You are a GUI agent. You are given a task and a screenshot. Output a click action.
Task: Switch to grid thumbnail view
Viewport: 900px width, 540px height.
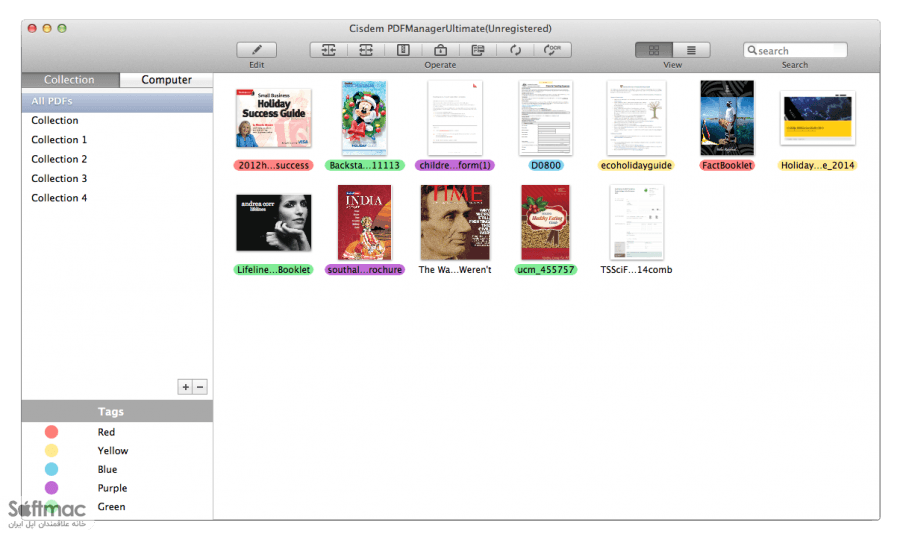click(x=654, y=50)
